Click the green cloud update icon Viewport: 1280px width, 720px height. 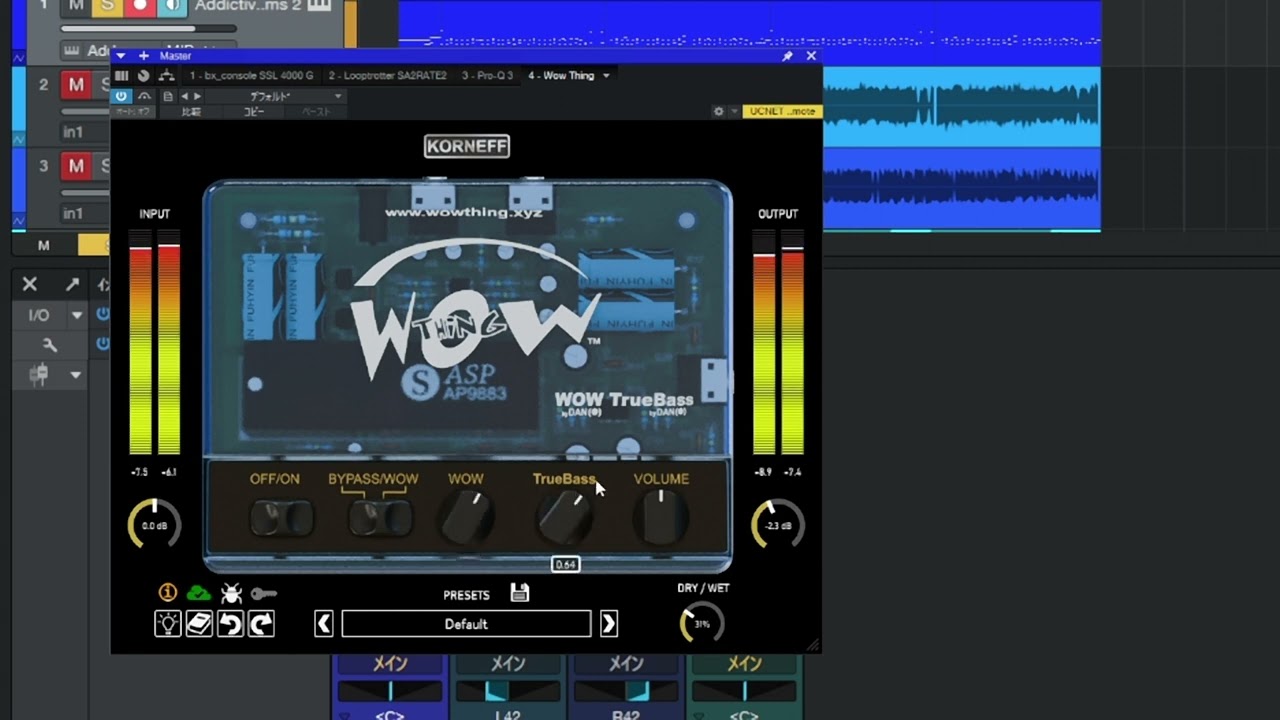(199, 593)
